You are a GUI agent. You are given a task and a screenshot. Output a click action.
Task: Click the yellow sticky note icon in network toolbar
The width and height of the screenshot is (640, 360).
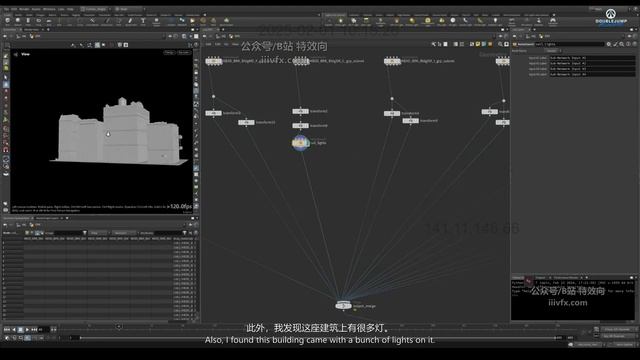[478, 44]
